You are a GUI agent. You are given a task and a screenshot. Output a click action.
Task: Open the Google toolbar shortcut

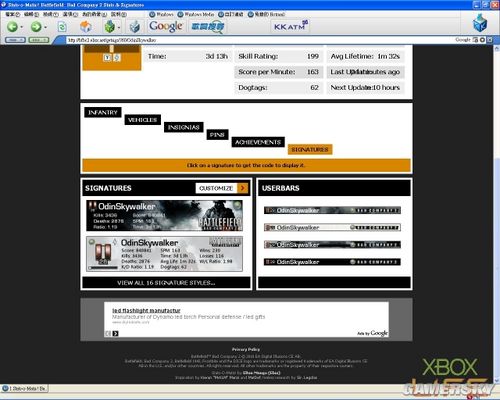pyautogui.click(x=166, y=26)
